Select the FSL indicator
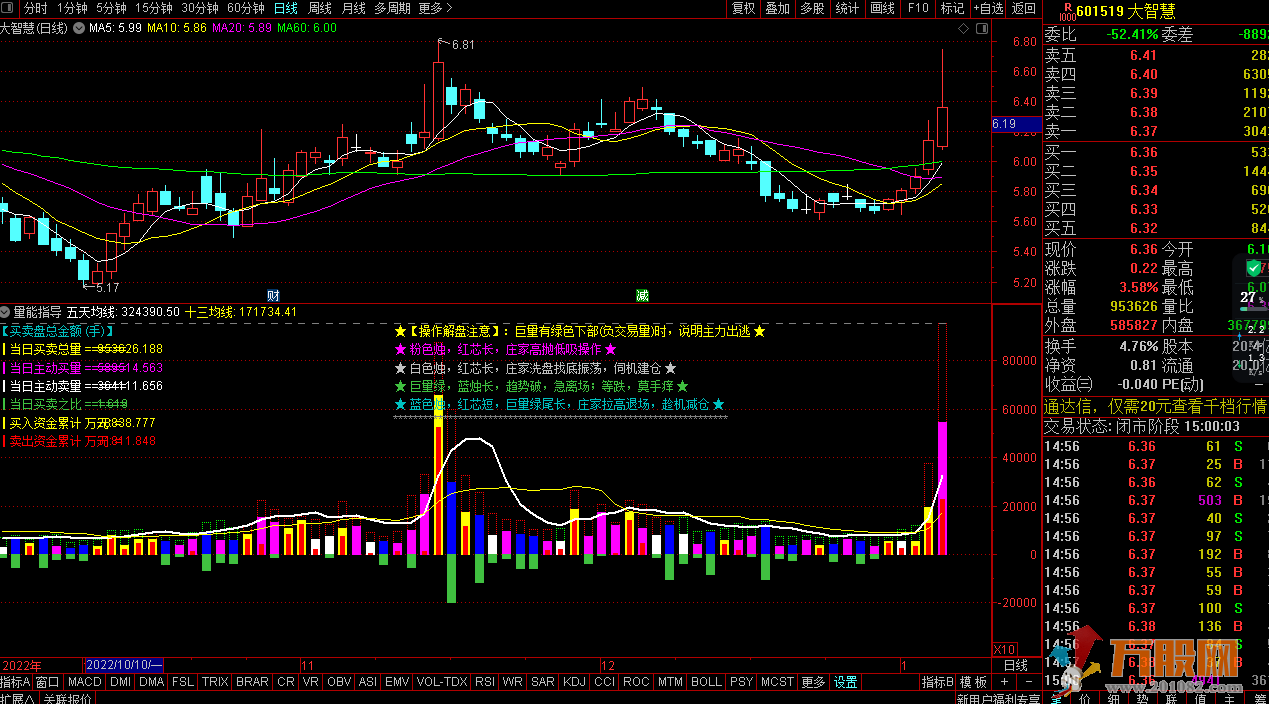 point(183,682)
